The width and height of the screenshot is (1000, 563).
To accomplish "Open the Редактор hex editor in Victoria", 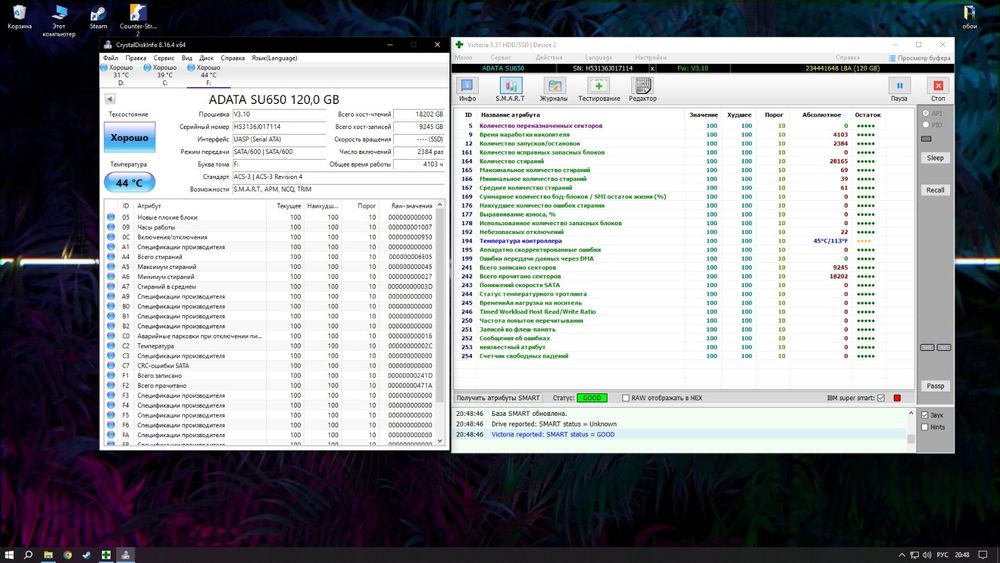I will 642,89.
